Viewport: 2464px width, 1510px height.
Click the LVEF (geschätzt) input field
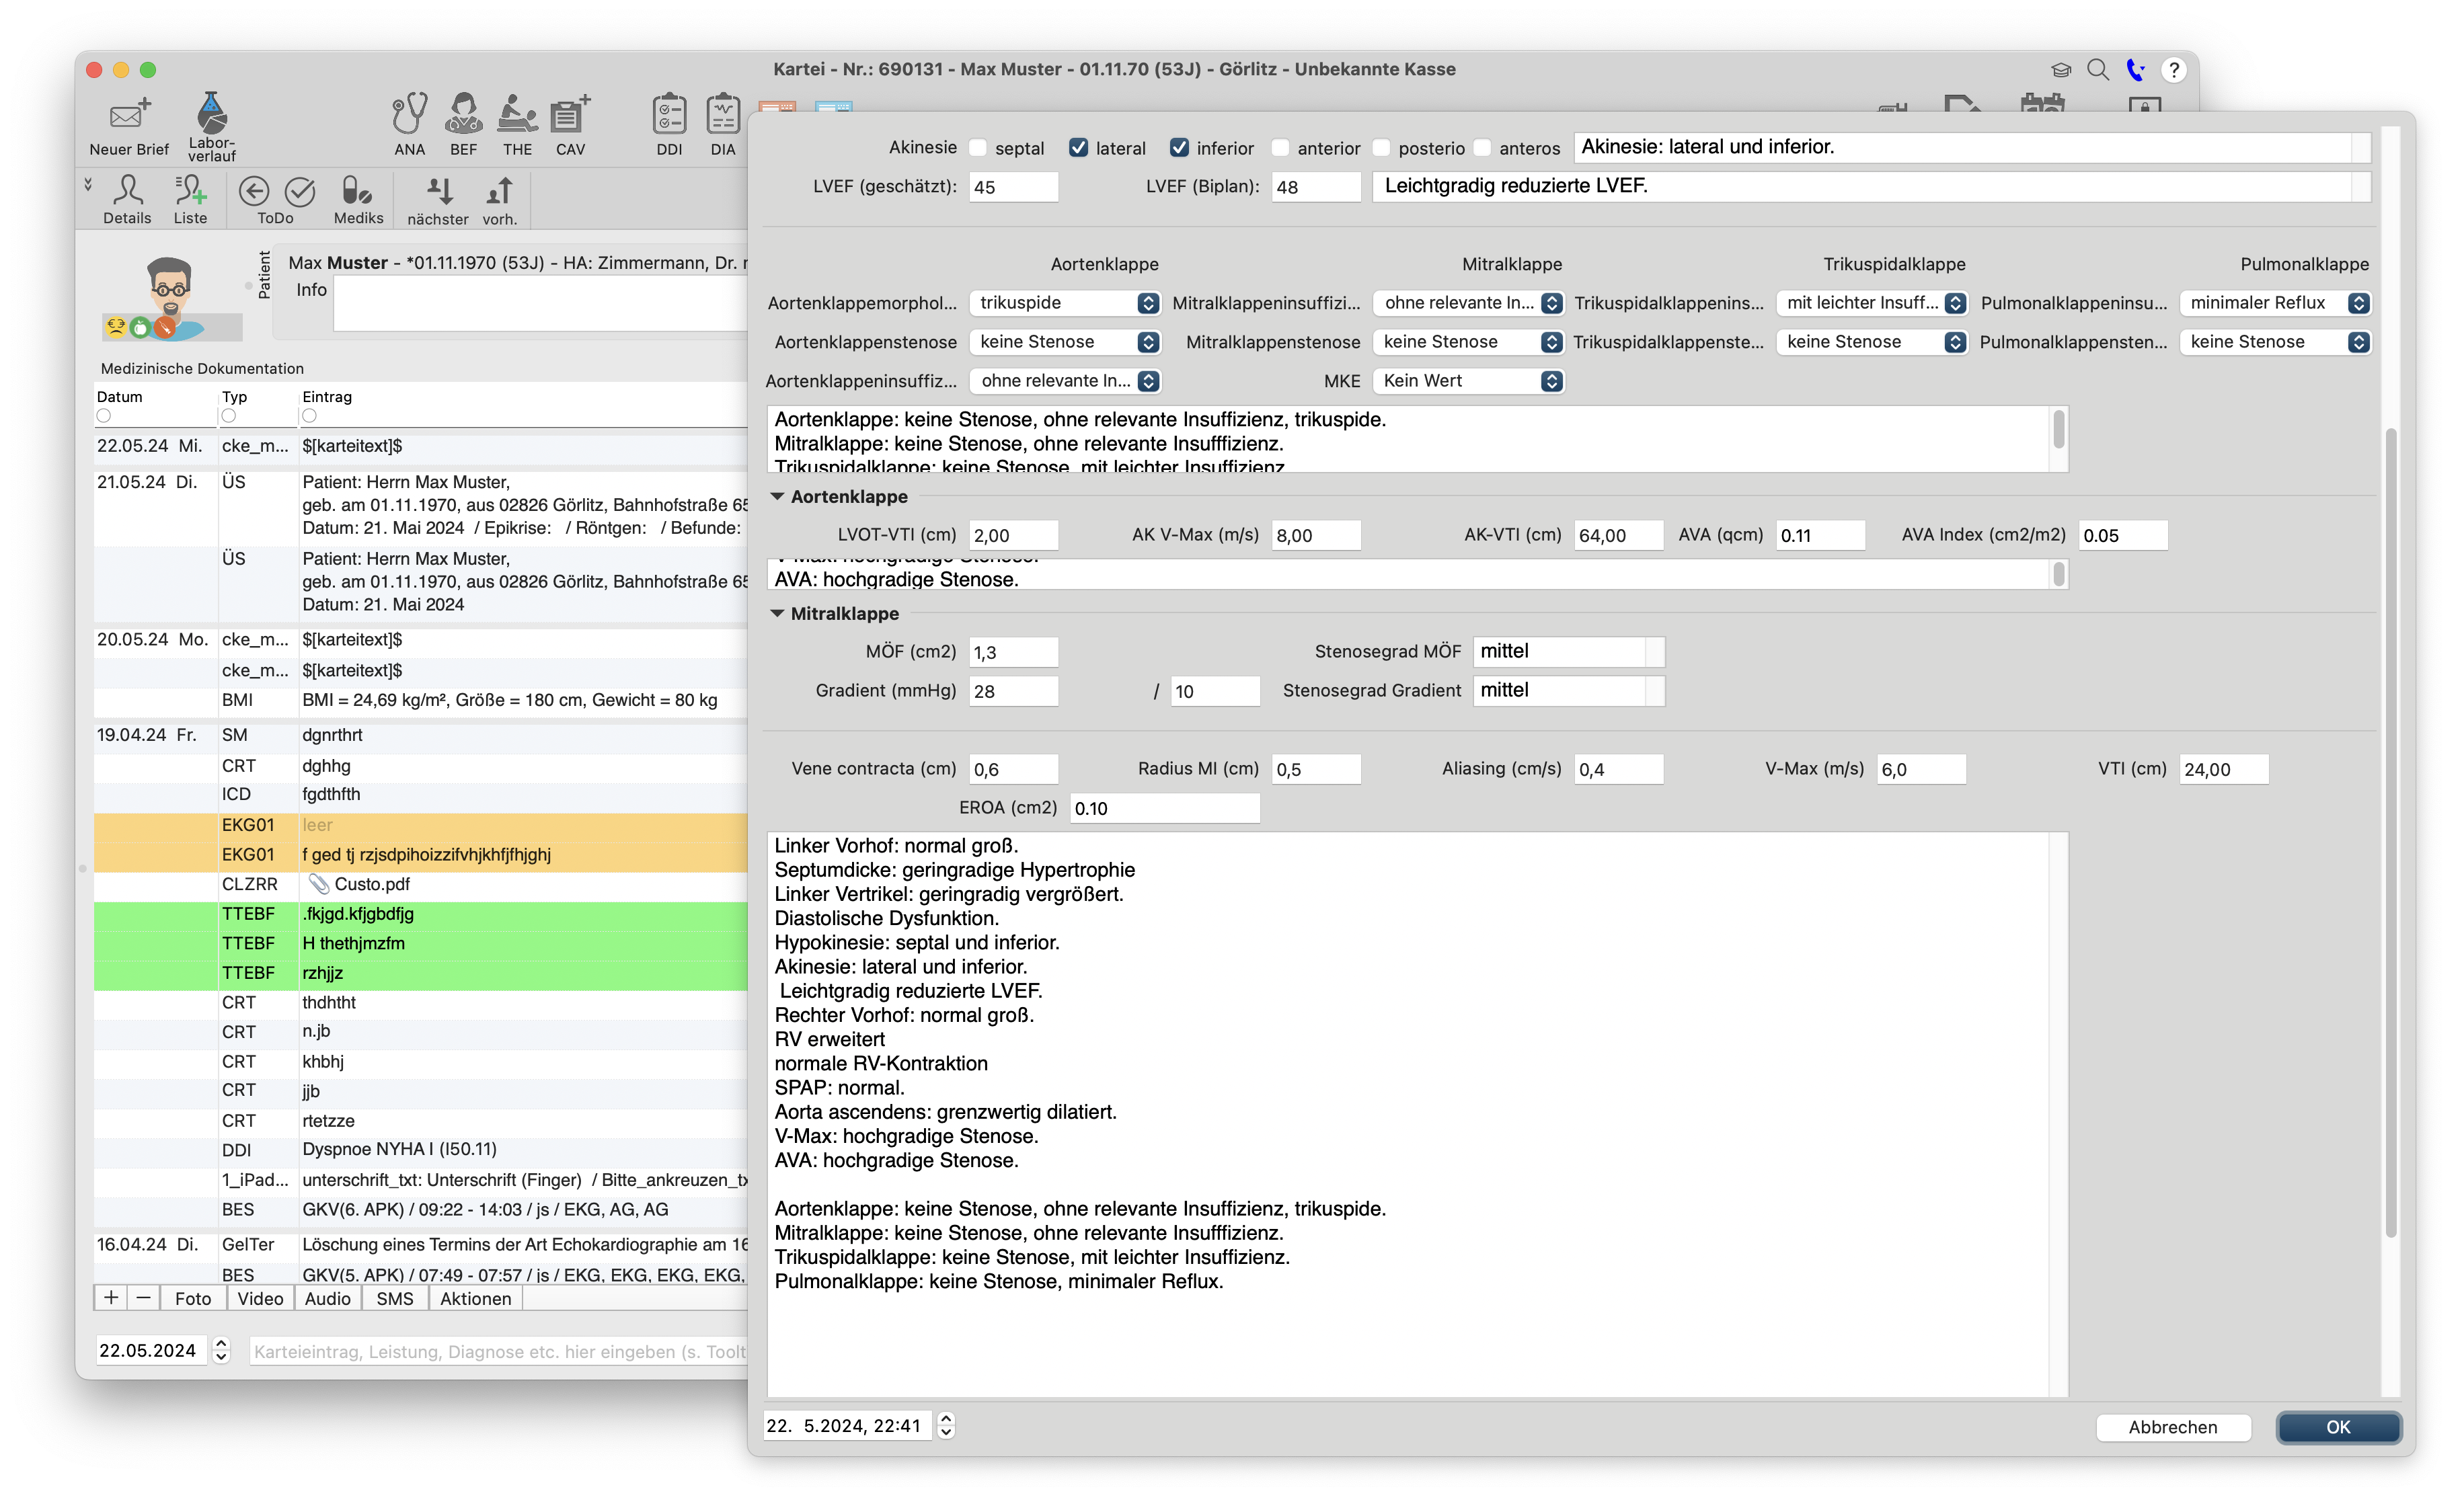(1013, 187)
